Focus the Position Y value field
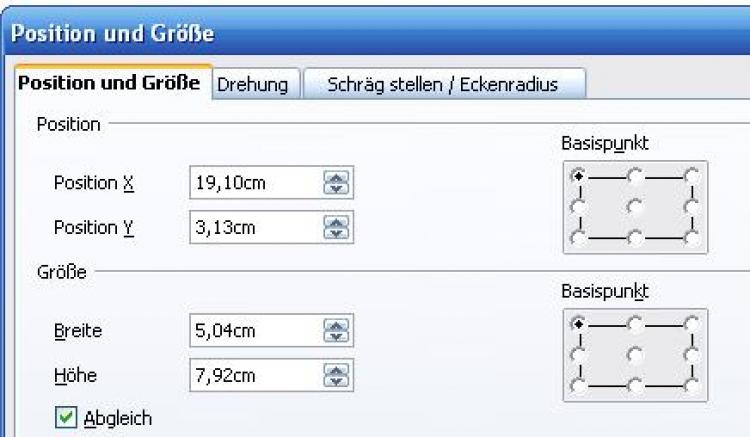The image size is (750, 437). tap(254, 227)
